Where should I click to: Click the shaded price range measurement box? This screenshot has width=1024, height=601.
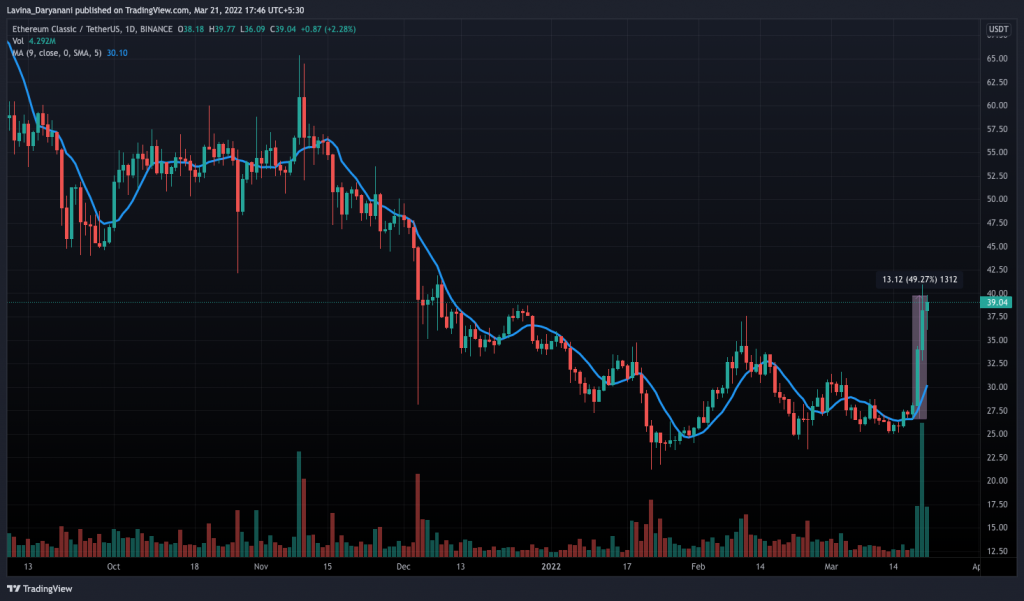(x=920, y=357)
